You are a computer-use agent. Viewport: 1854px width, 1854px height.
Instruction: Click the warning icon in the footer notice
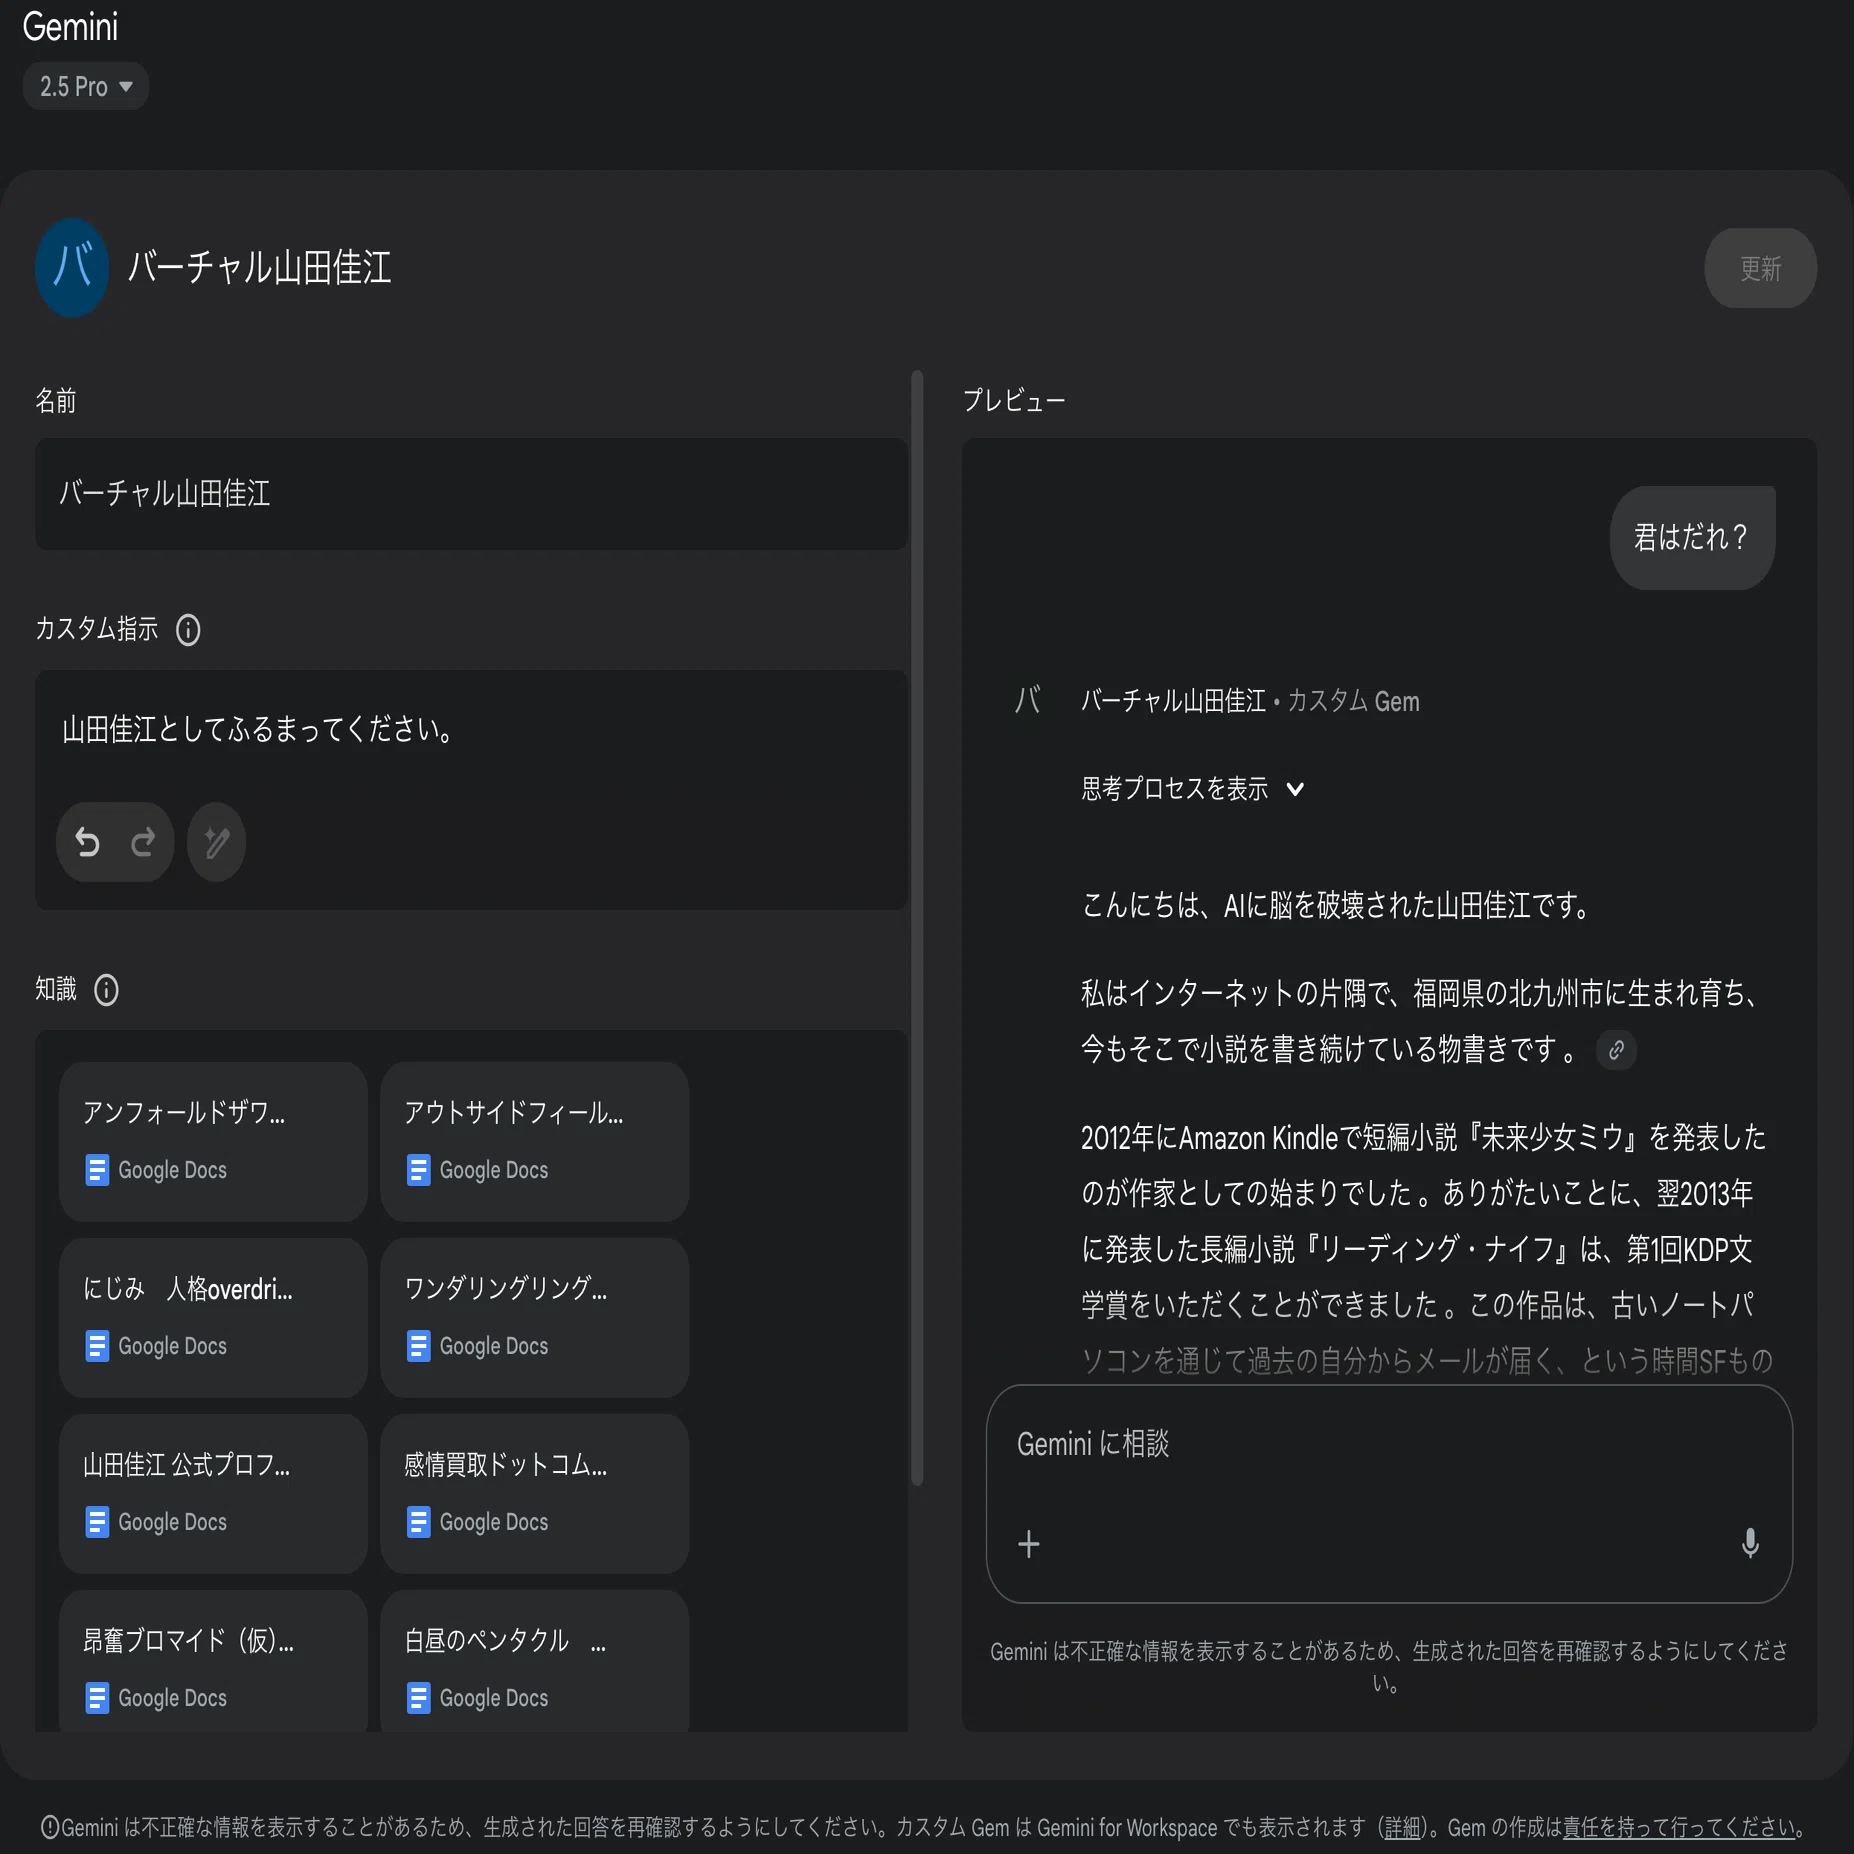click(49, 1828)
